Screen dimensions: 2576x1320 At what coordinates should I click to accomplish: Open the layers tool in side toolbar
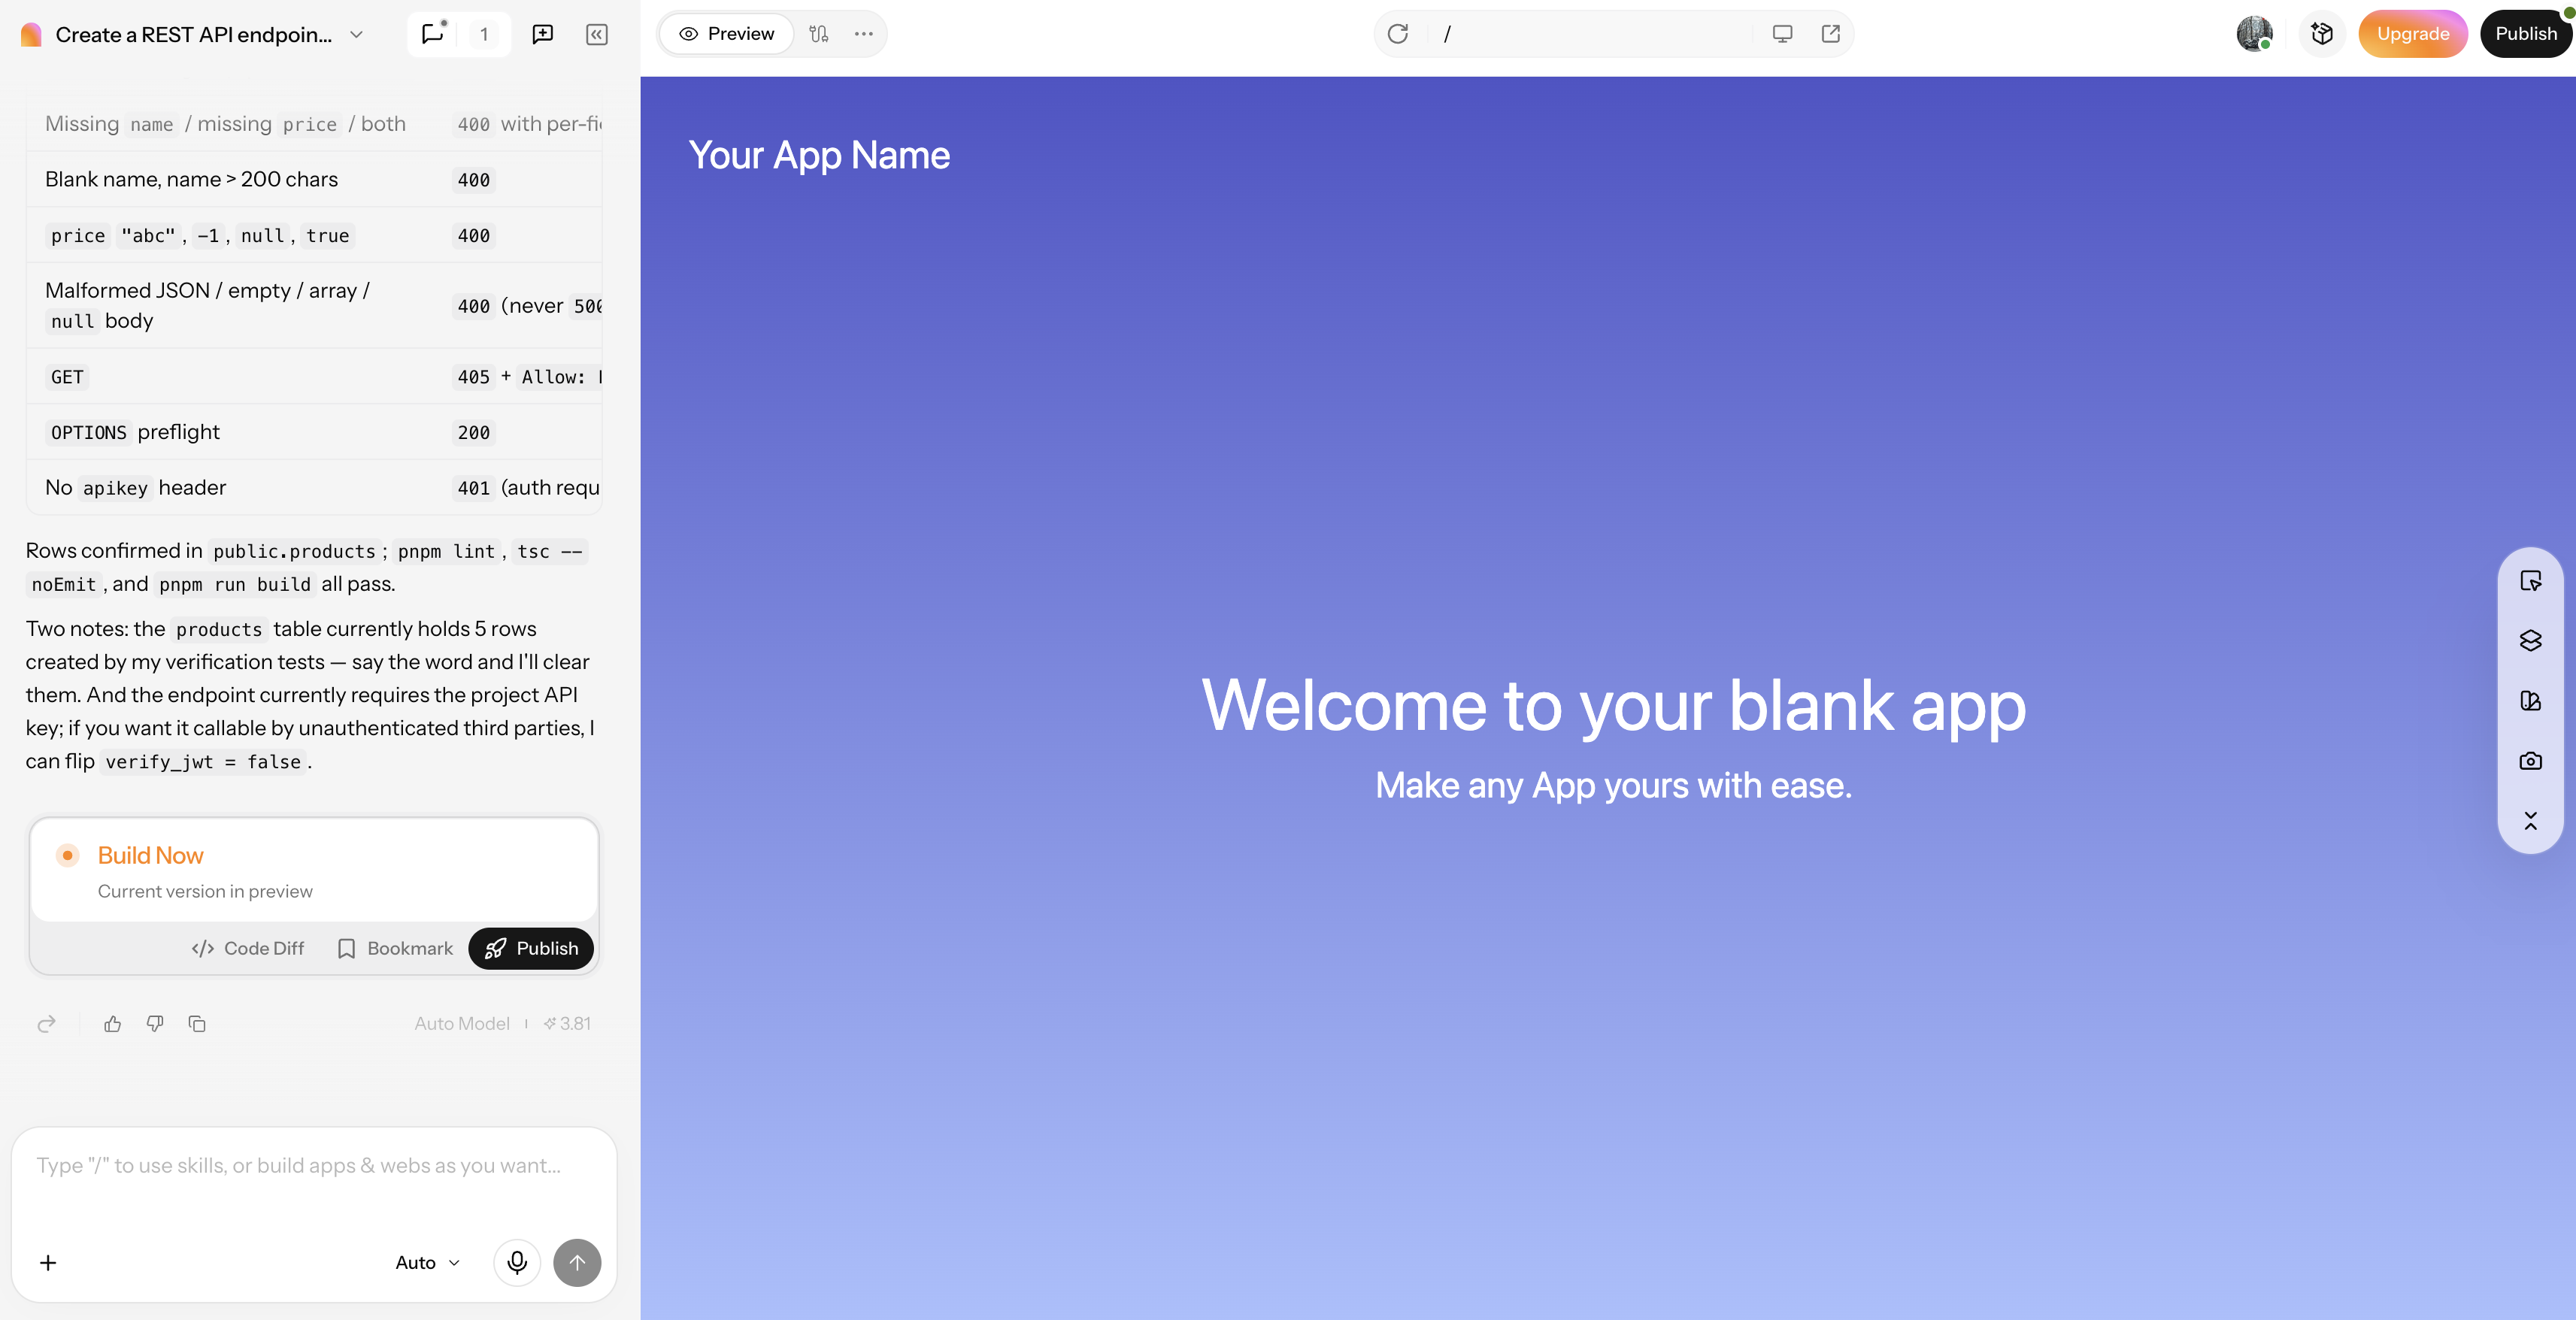pos(2531,641)
